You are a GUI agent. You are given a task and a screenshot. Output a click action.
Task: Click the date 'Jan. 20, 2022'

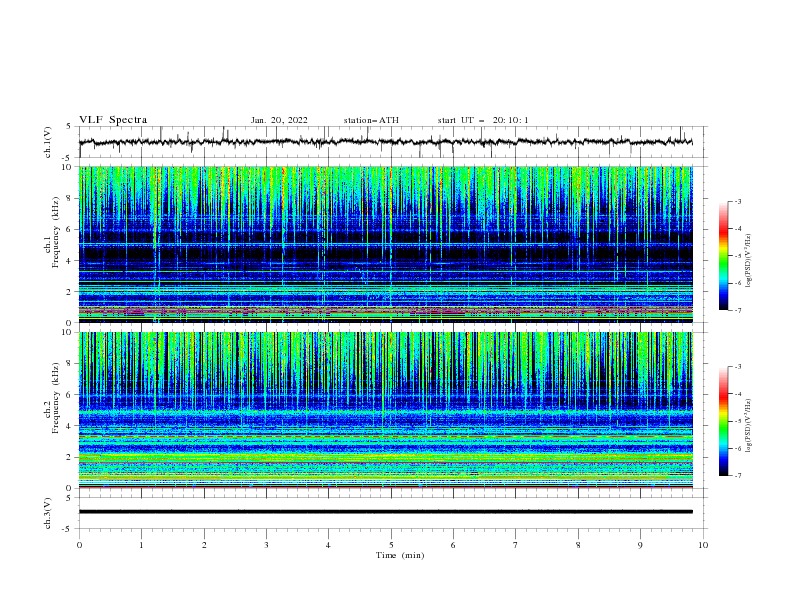[x=279, y=120]
